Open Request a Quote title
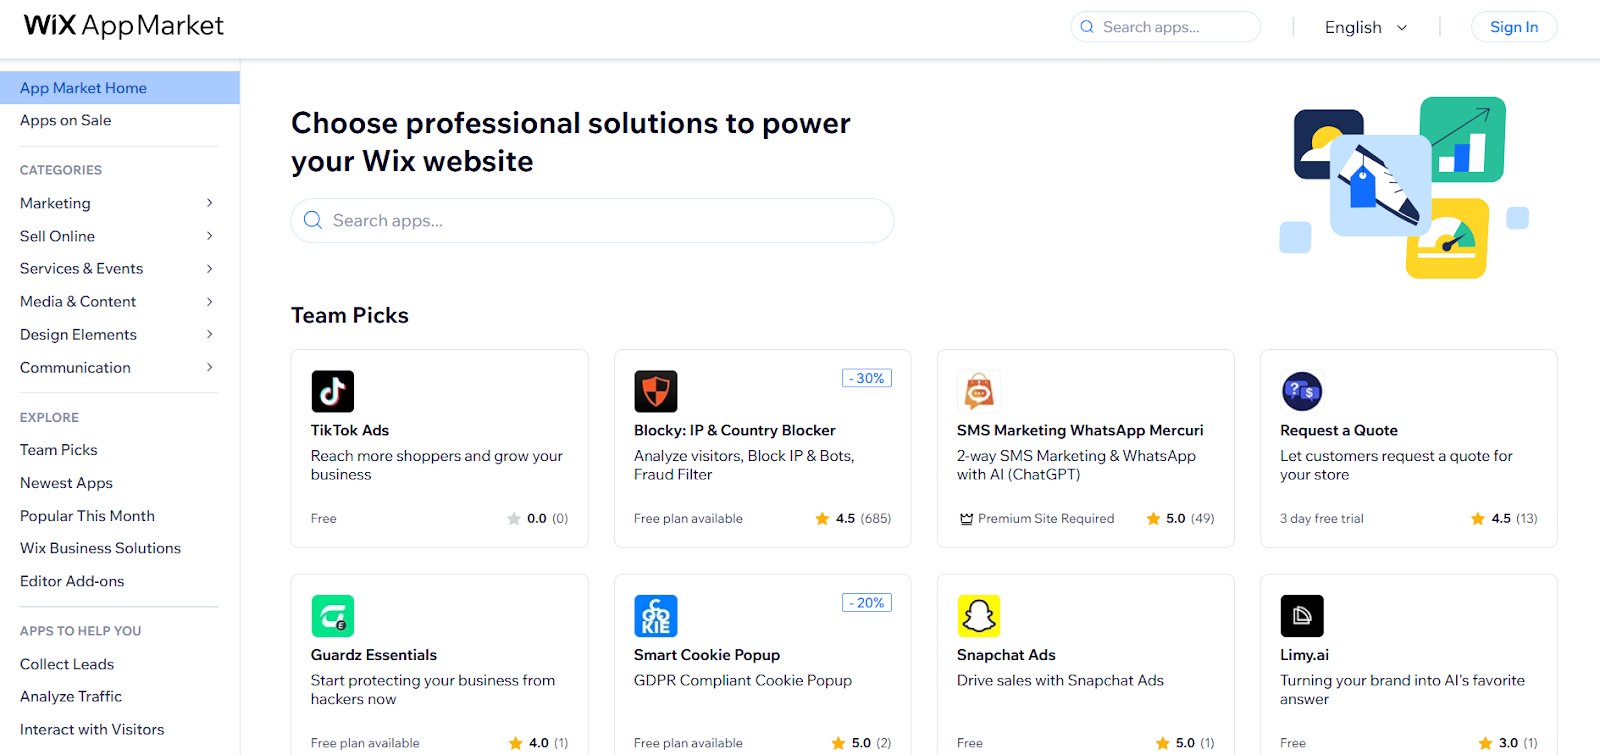This screenshot has width=1600, height=755. (x=1339, y=430)
